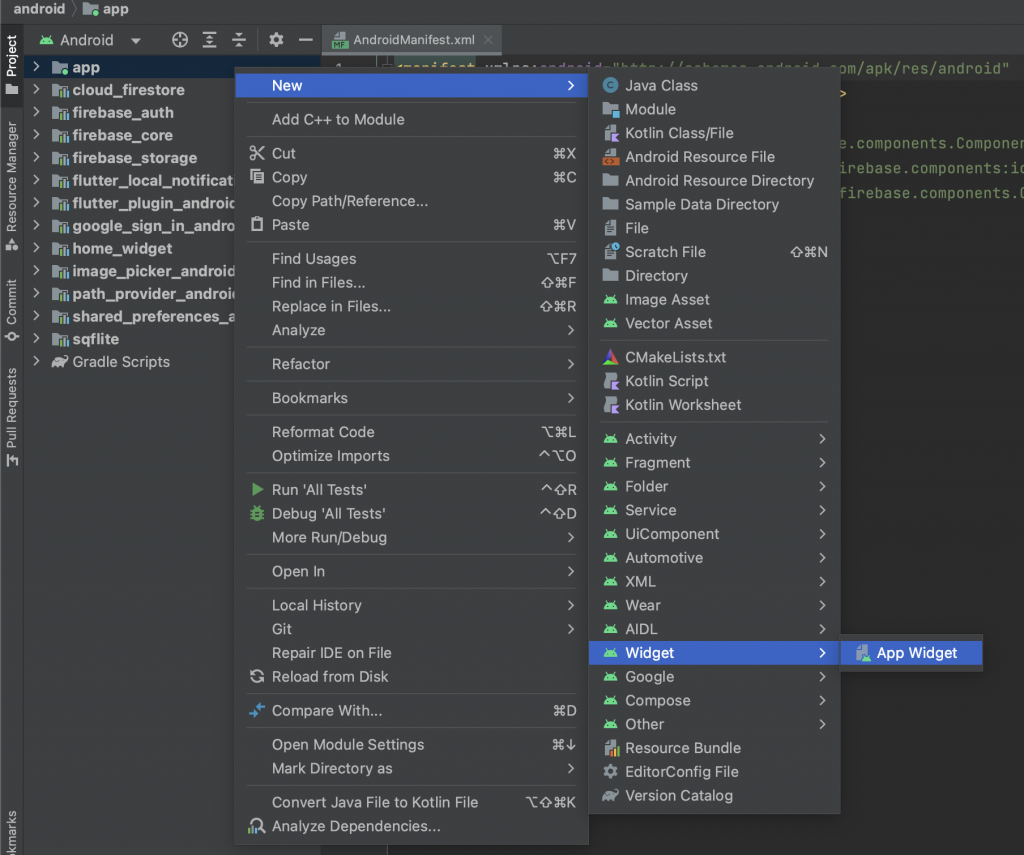Expand the app module node

(37, 67)
